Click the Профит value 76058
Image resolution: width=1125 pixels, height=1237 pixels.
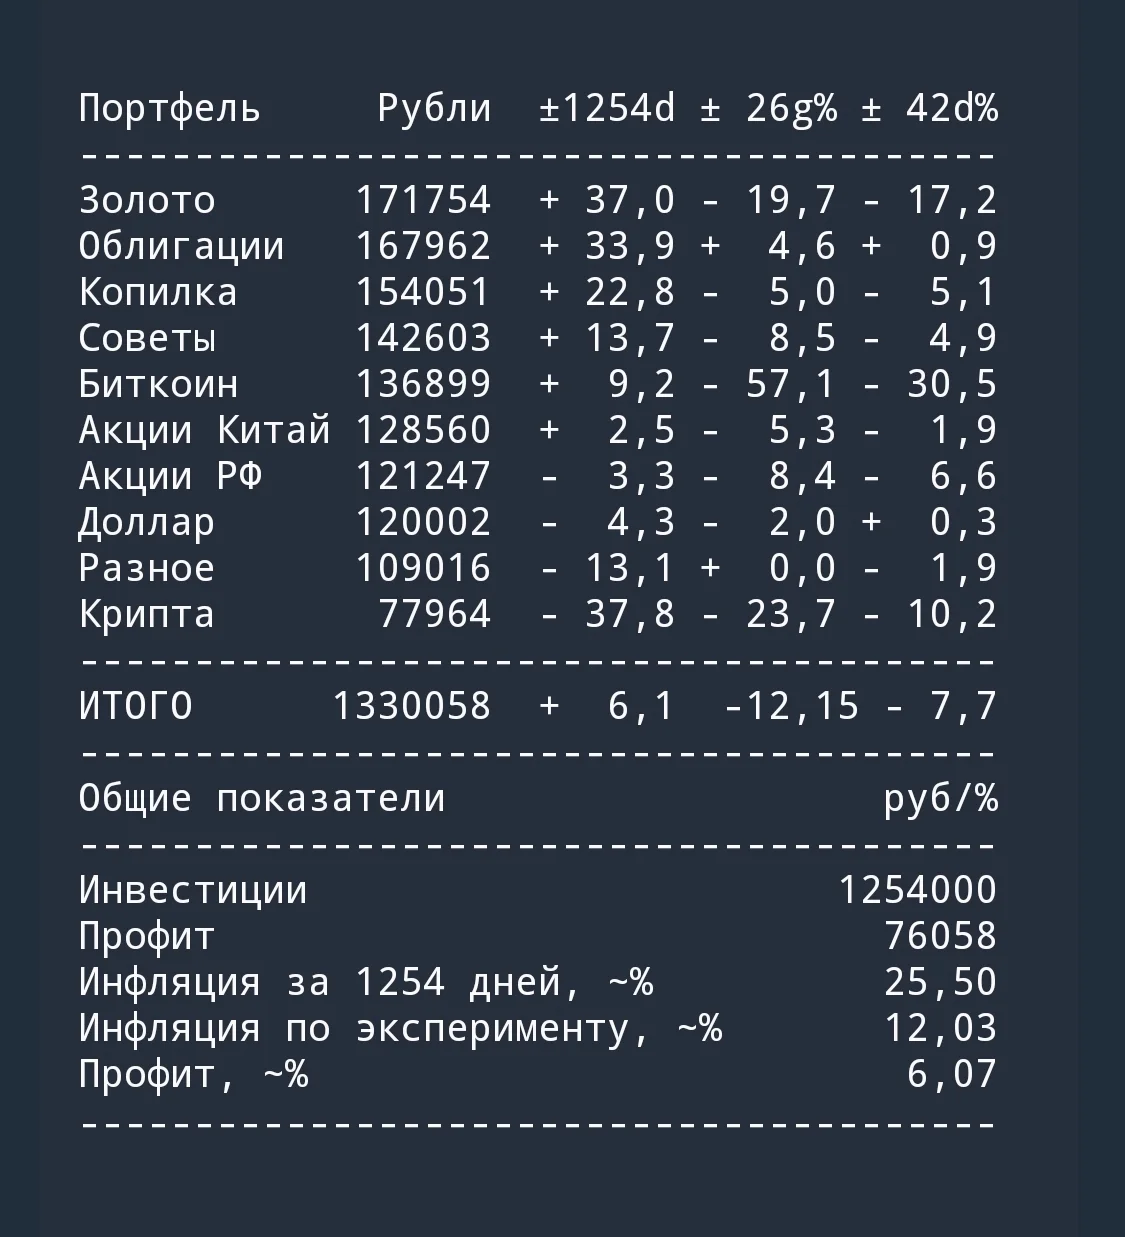941,936
